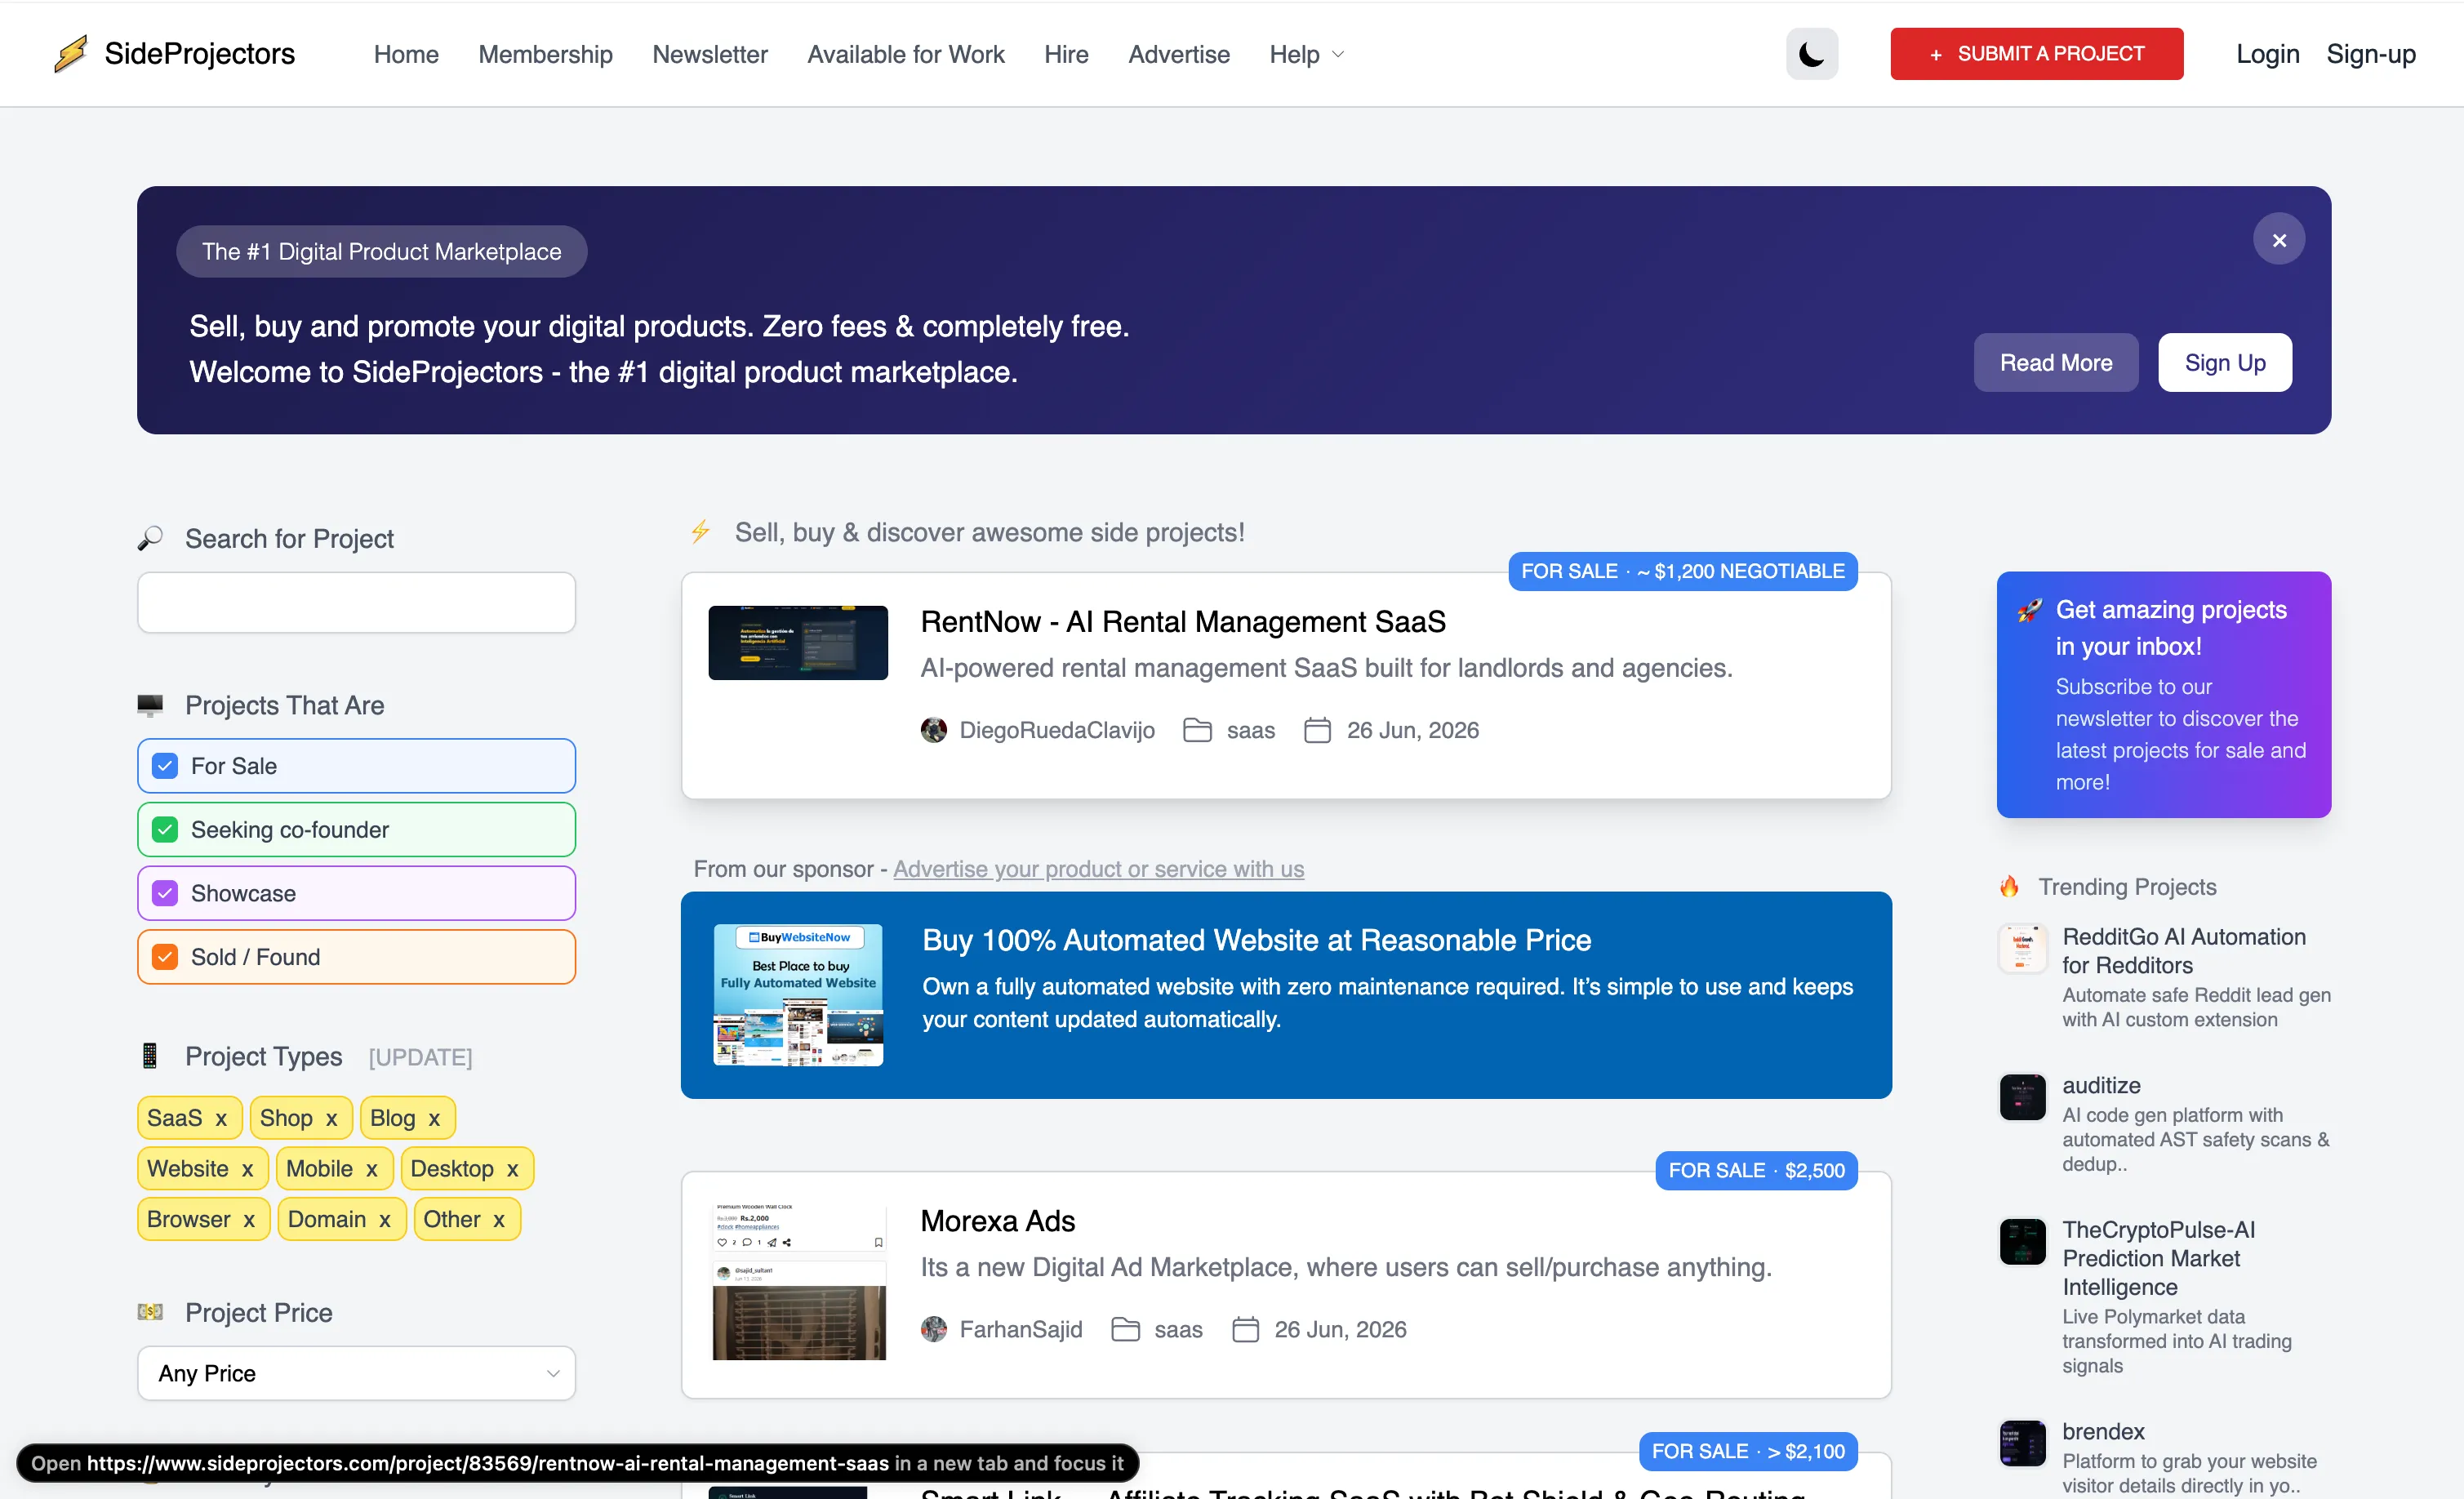Open the Hire nav item
The height and width of the screenshot is (1499, 2464).
point(1066,54)
